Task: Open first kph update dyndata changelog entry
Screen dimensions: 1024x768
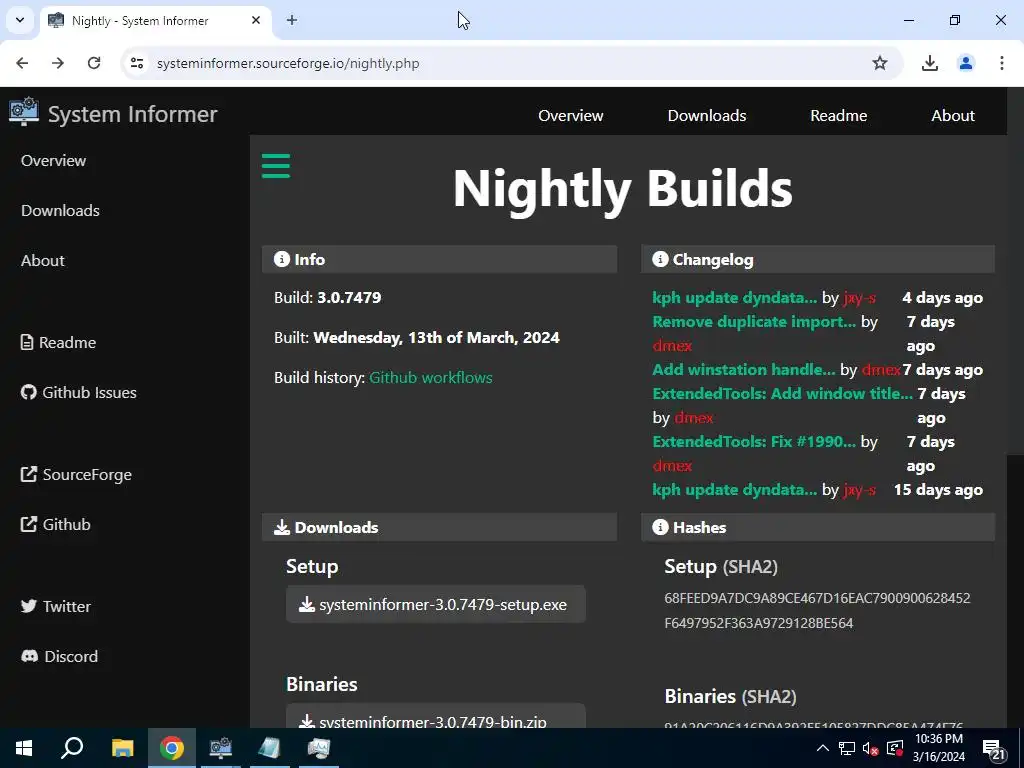Action: tap(734, 298)
